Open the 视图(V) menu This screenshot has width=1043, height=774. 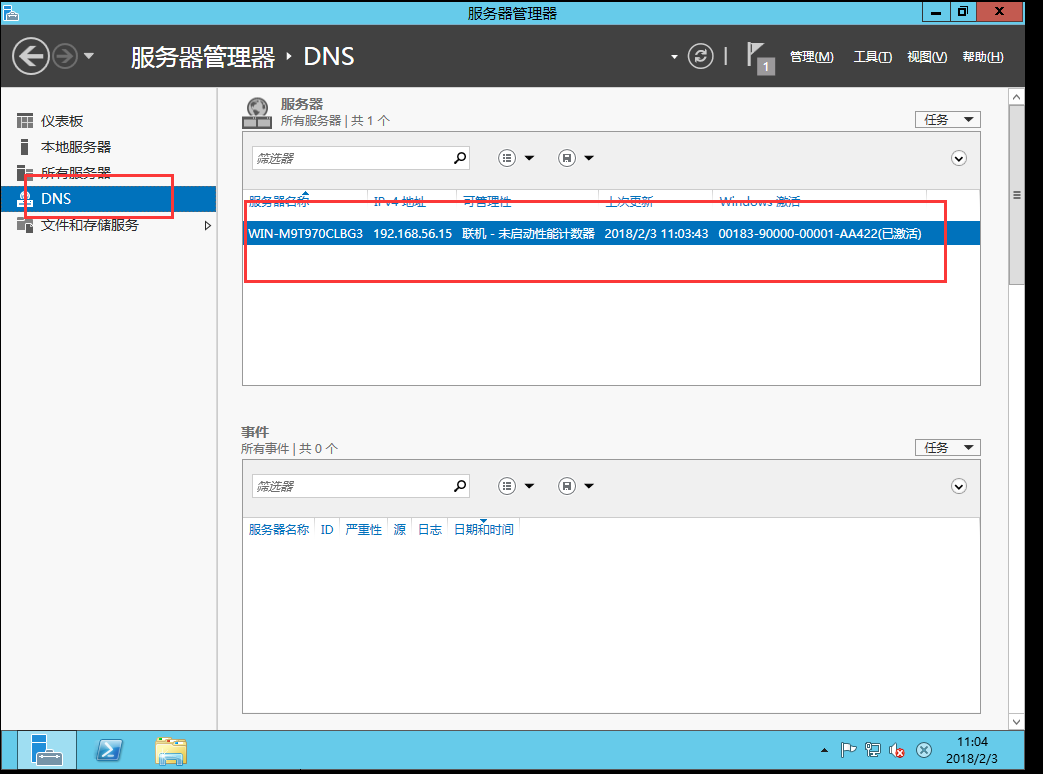(x=927, y=57)
